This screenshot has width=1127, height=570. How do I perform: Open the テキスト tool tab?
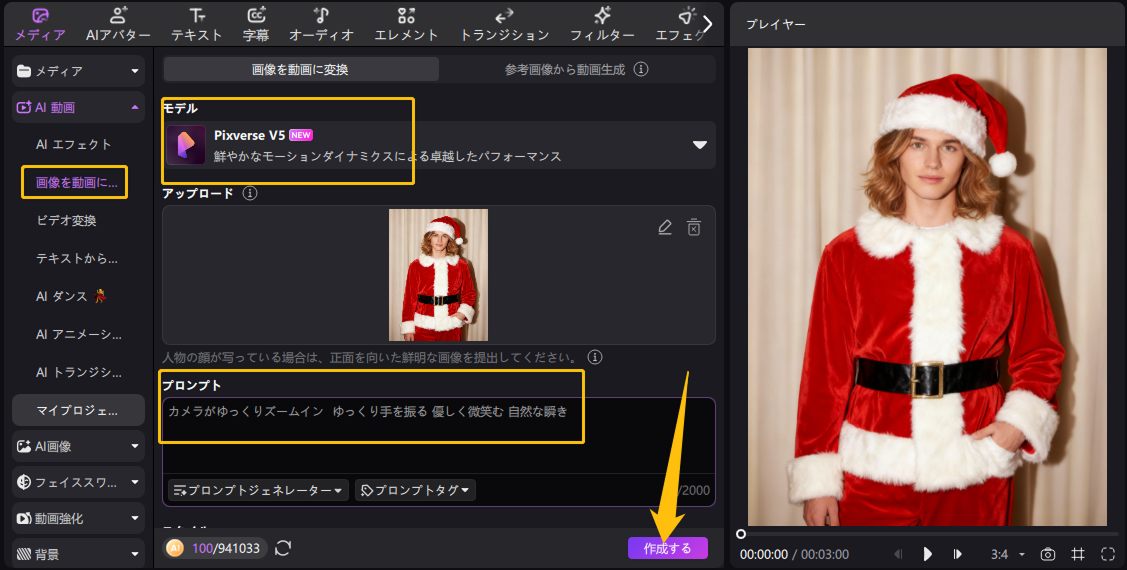(x=197, y=24)
